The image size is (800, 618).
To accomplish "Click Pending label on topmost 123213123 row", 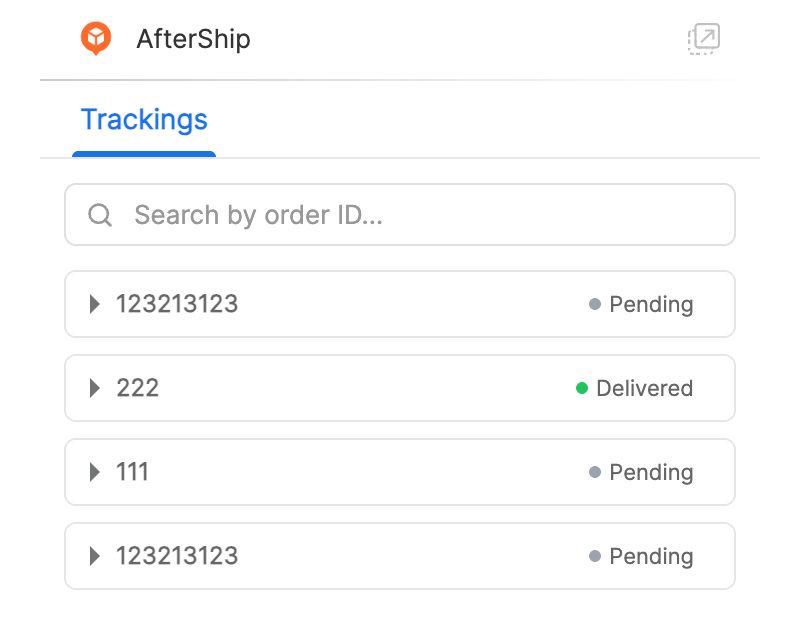I will click(651, 304).
